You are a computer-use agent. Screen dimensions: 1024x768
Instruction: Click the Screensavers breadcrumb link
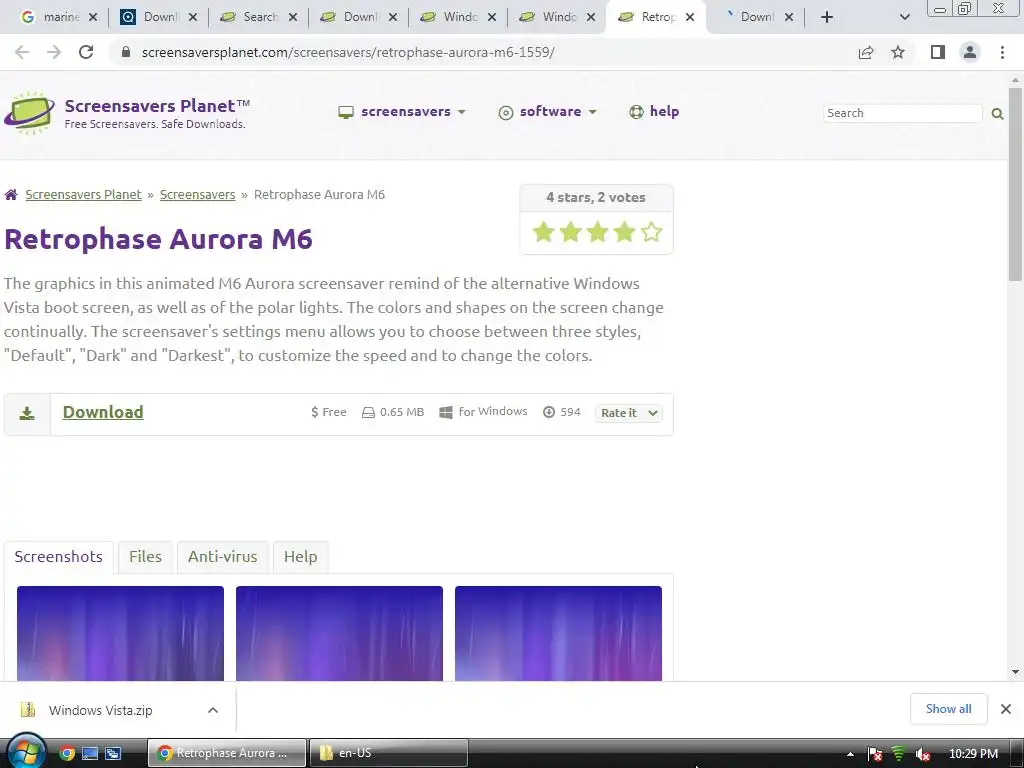coord(197,195)
